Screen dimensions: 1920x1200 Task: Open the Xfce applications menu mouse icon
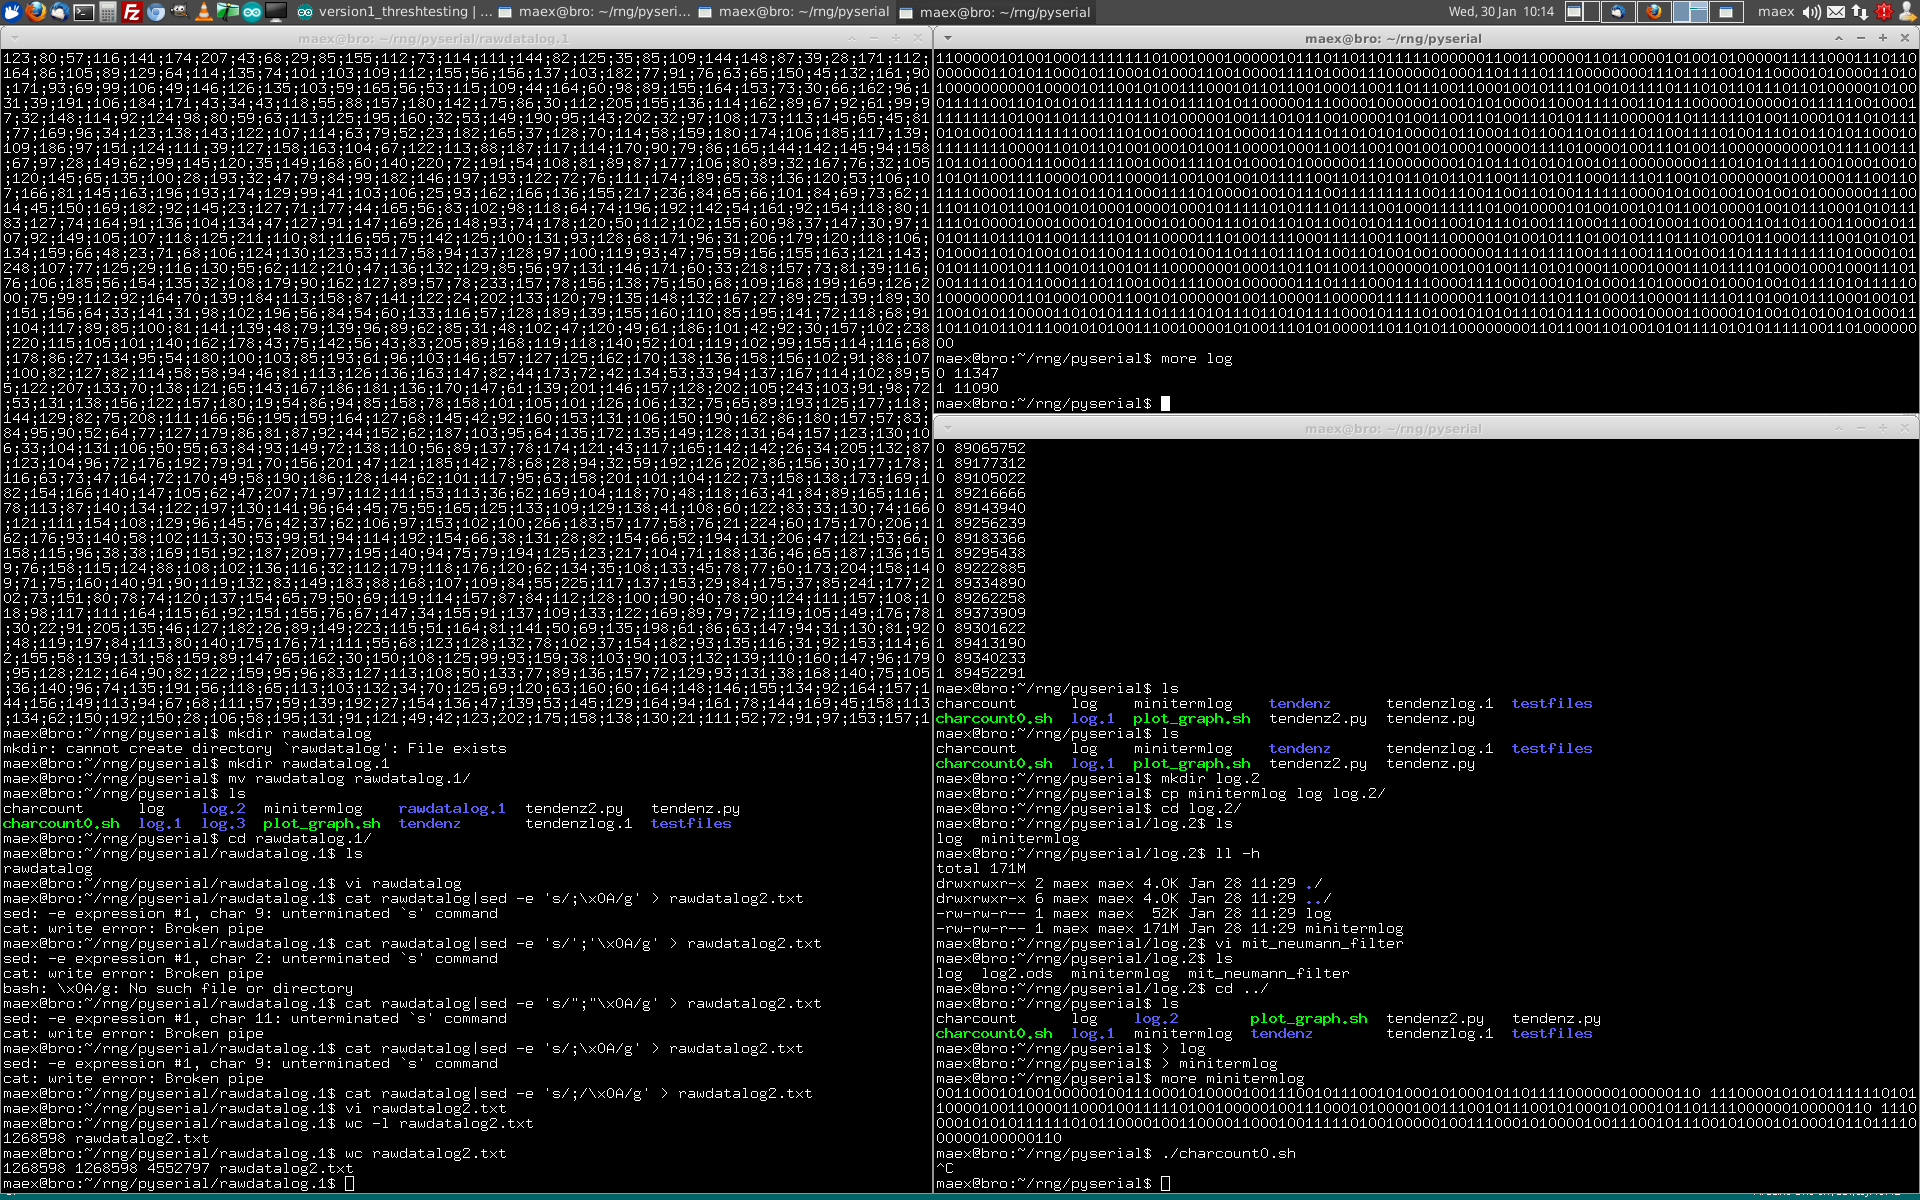coord(12,12)
